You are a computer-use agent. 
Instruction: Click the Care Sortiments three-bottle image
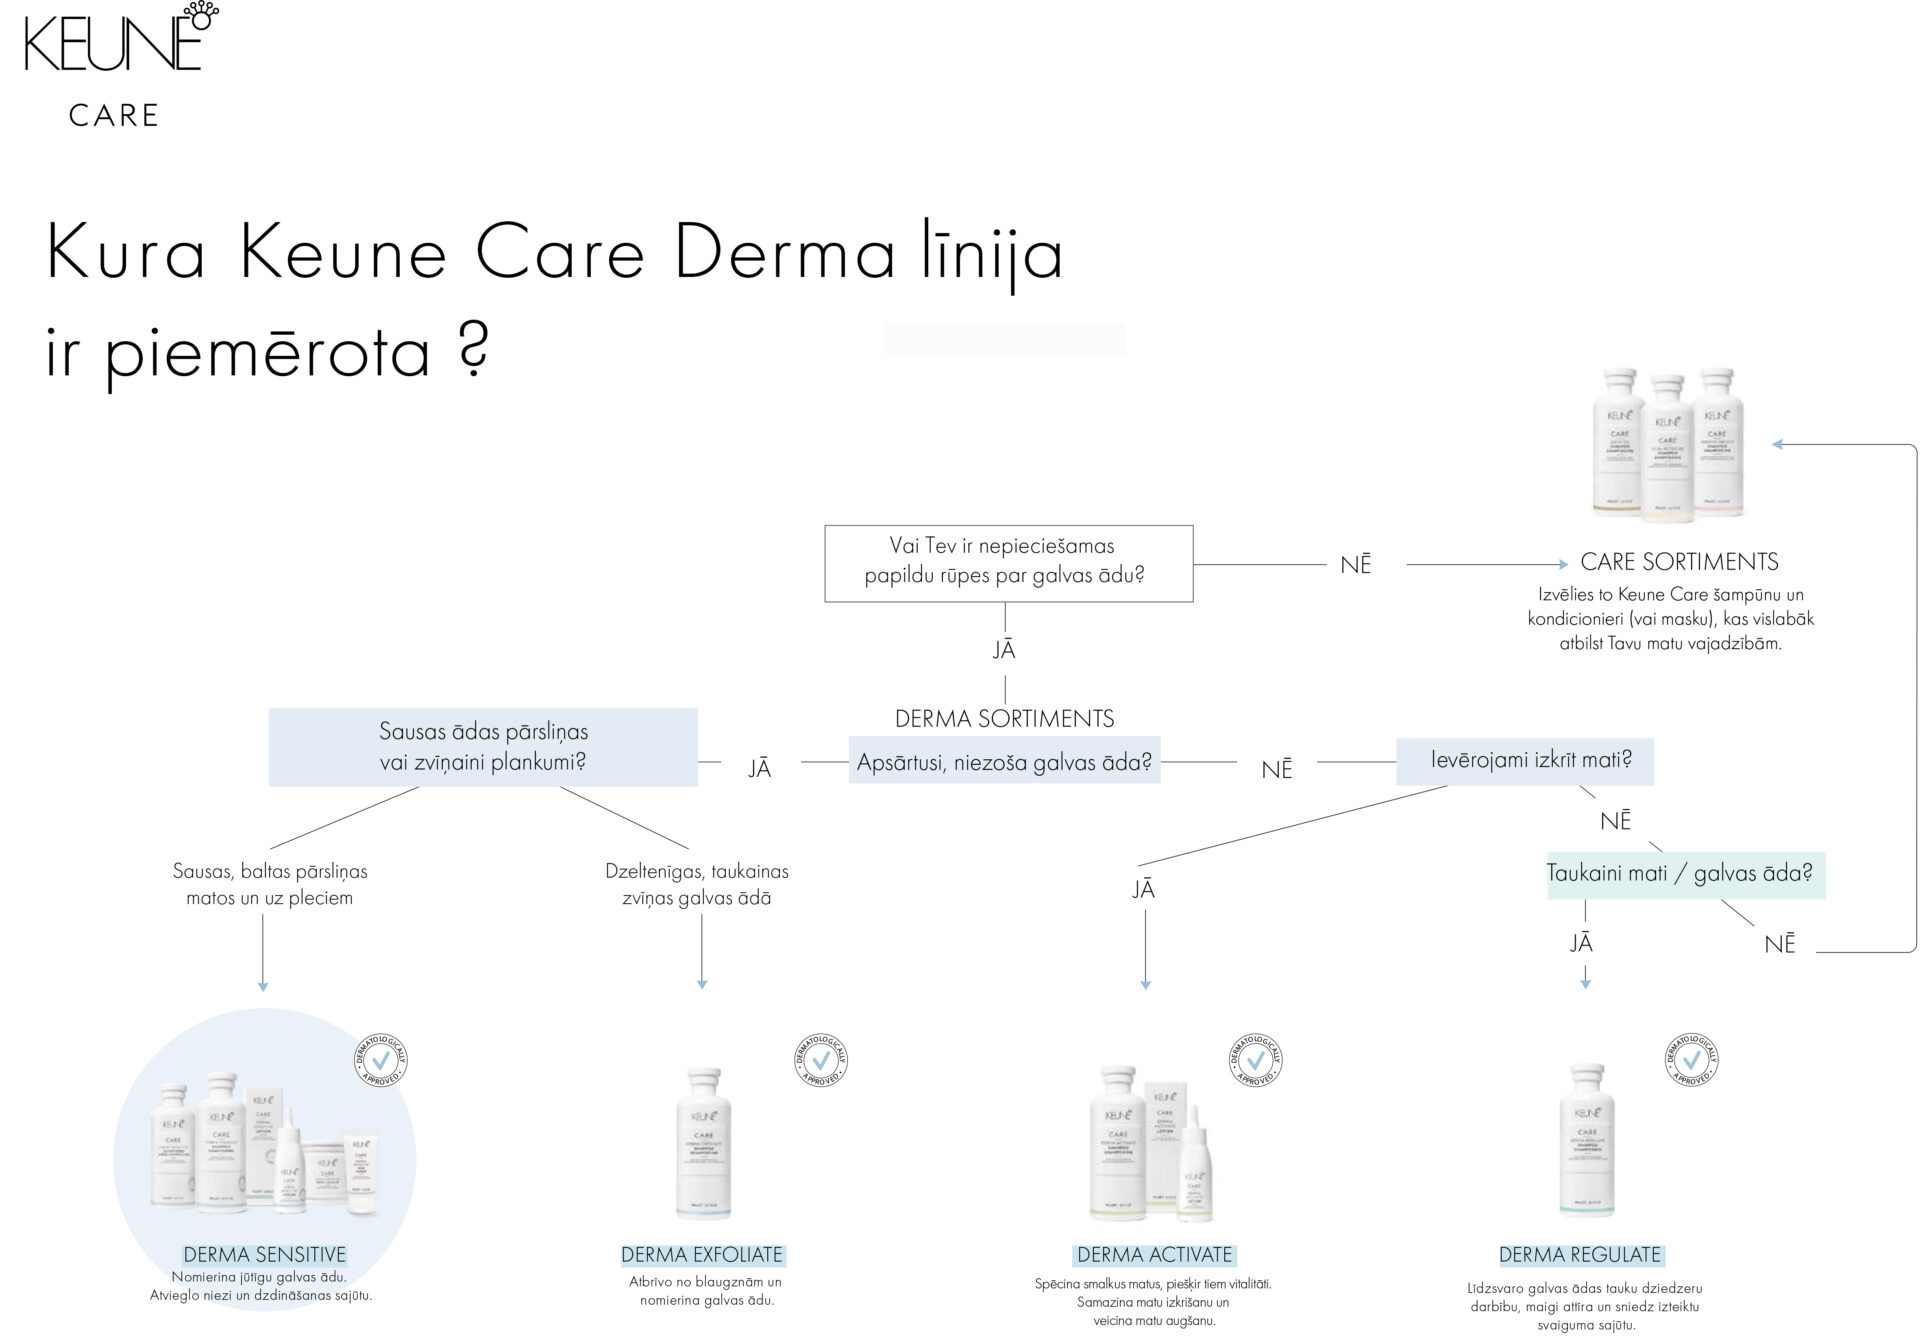tap(1668, 443)
